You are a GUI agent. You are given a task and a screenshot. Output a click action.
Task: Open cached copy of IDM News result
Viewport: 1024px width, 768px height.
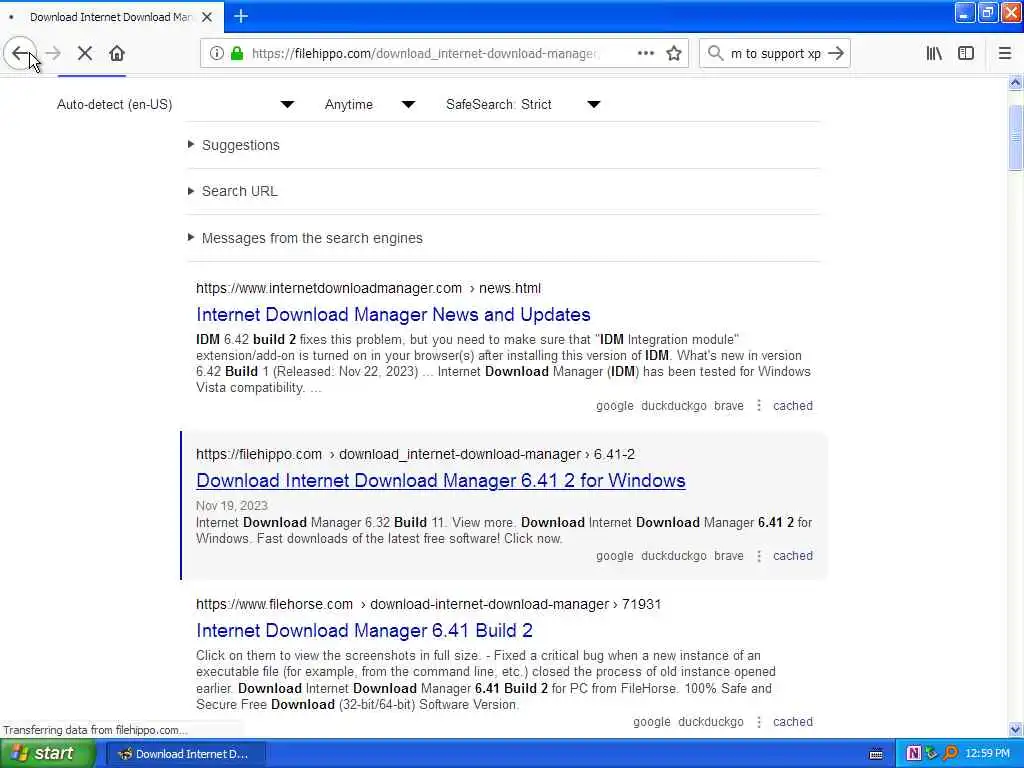pyautogui.click(x=793, y=406)
